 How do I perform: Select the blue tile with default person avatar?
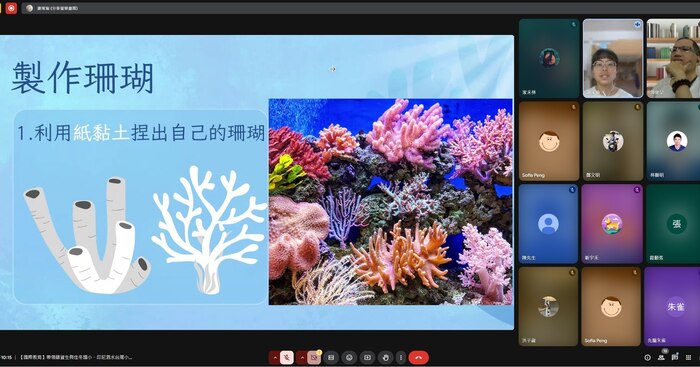549,224
